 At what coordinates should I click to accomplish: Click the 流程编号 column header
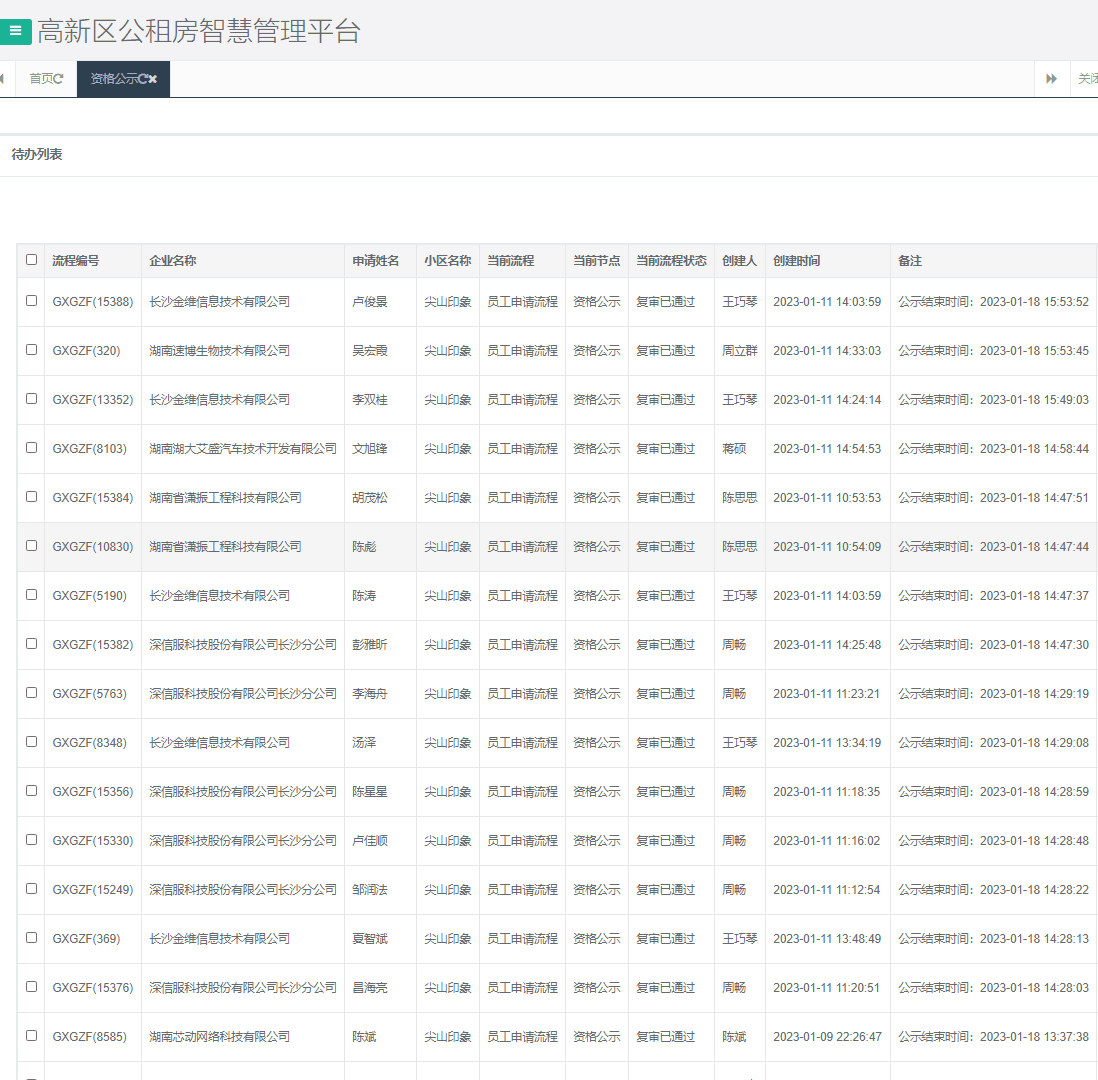pos(76,261)
